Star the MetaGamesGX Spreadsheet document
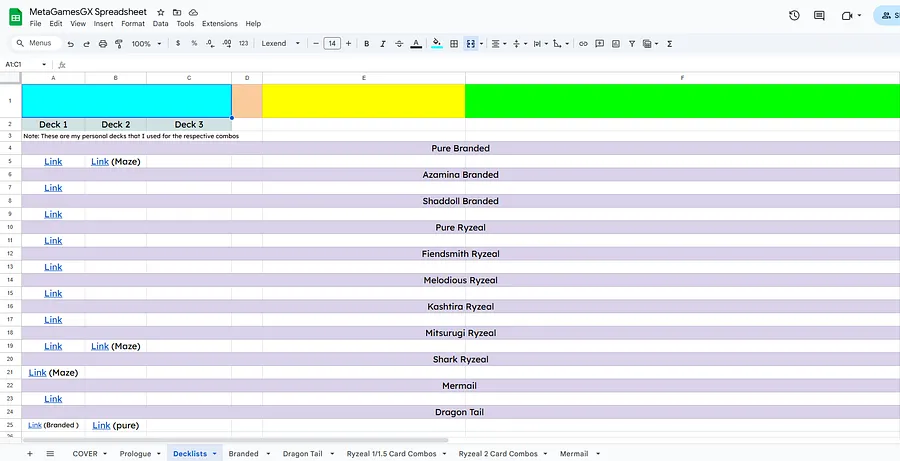 [x=161, y=12]
